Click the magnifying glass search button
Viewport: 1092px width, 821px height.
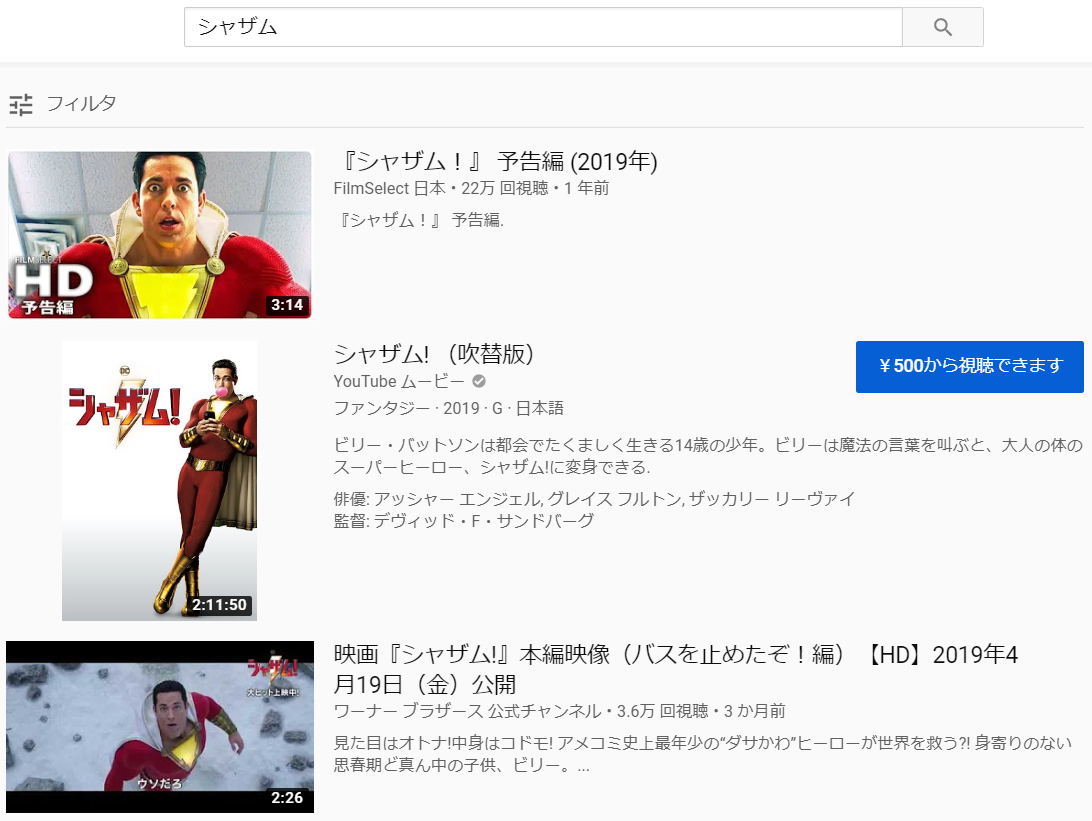pos(942,27)
